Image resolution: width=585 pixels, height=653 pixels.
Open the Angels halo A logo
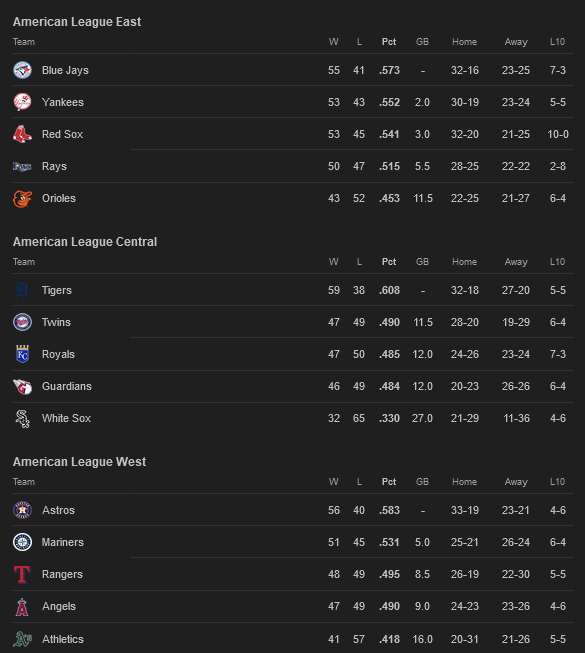(x=22, y=606)
